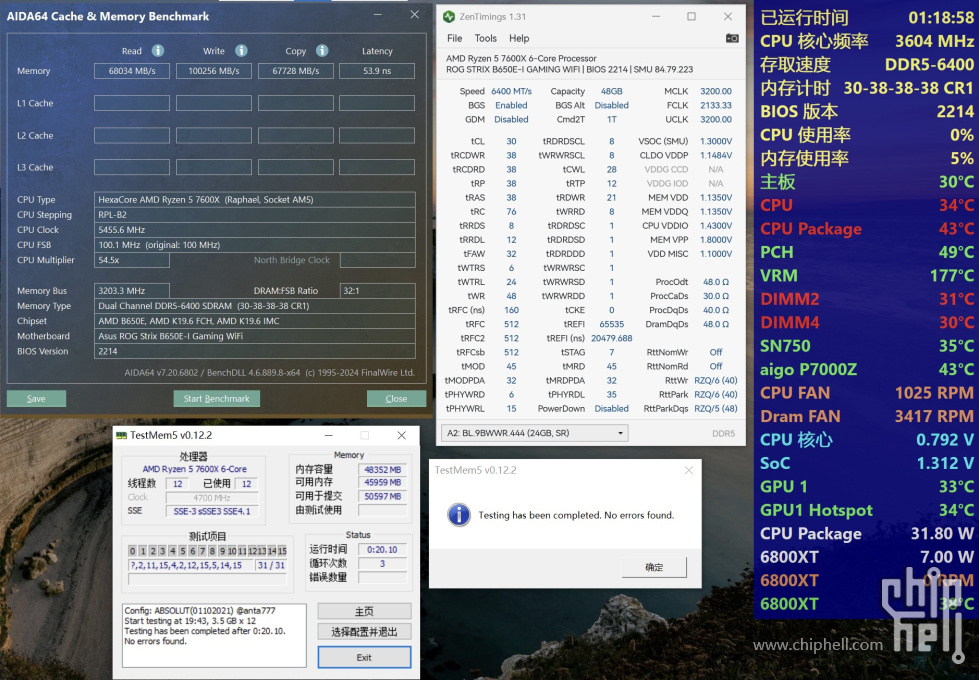Screen dimensions: 979x680
Task: Click the Memory Read value 68034 MB/s
Action: click(x=132, y=71)
